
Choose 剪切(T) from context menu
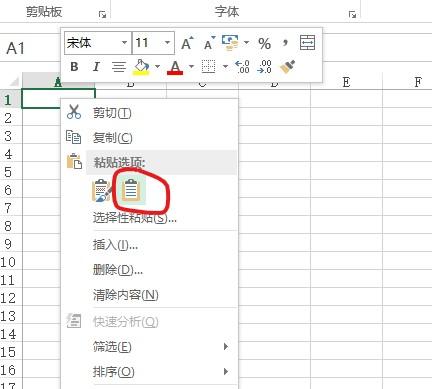150,113
